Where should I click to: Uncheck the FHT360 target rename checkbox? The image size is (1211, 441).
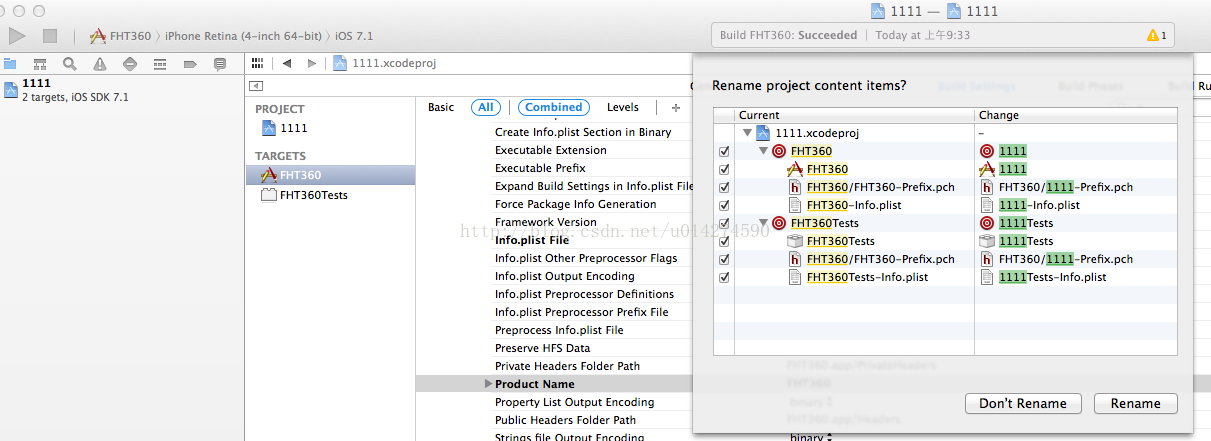(724, 151)
